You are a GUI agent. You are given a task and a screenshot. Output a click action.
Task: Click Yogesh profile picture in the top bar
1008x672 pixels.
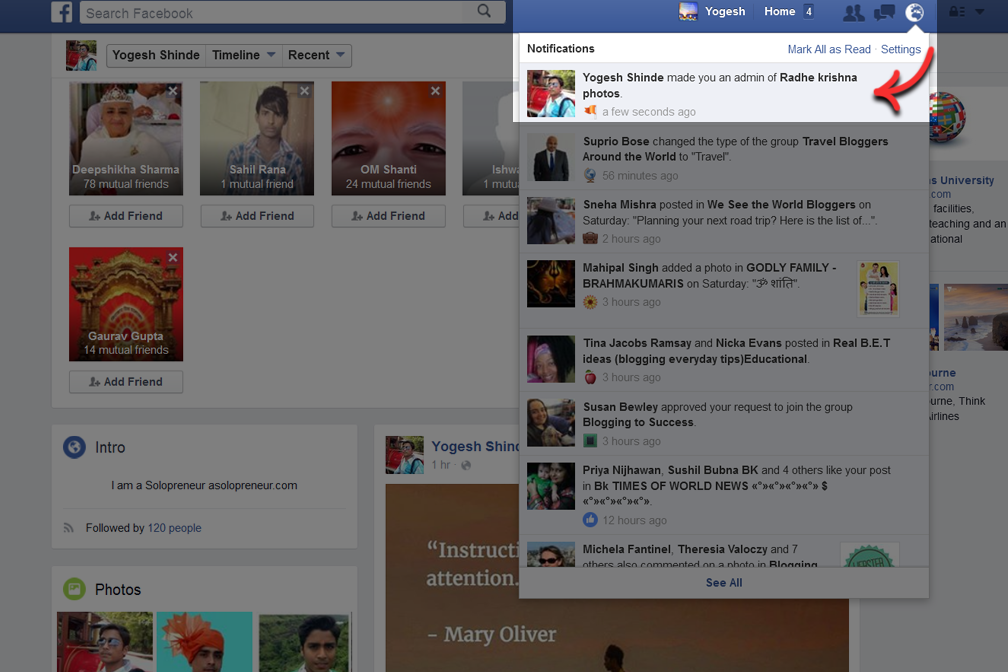(x=688, y=12)
